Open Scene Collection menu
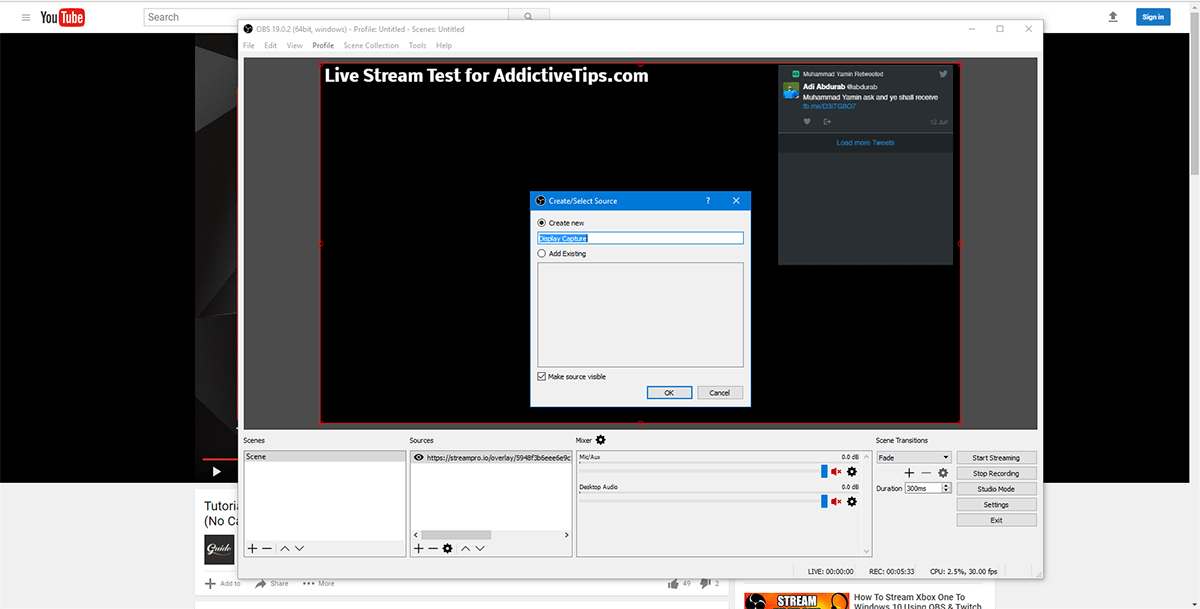The width and height of the screenshot is (1200, 609). pos(371,45)
